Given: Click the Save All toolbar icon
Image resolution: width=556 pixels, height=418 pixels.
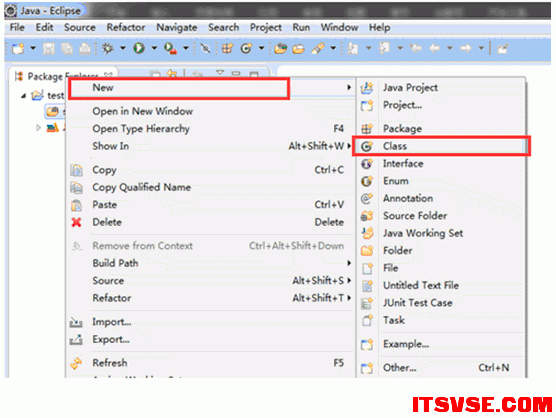Looking at the screenshot, I should 67,48.
